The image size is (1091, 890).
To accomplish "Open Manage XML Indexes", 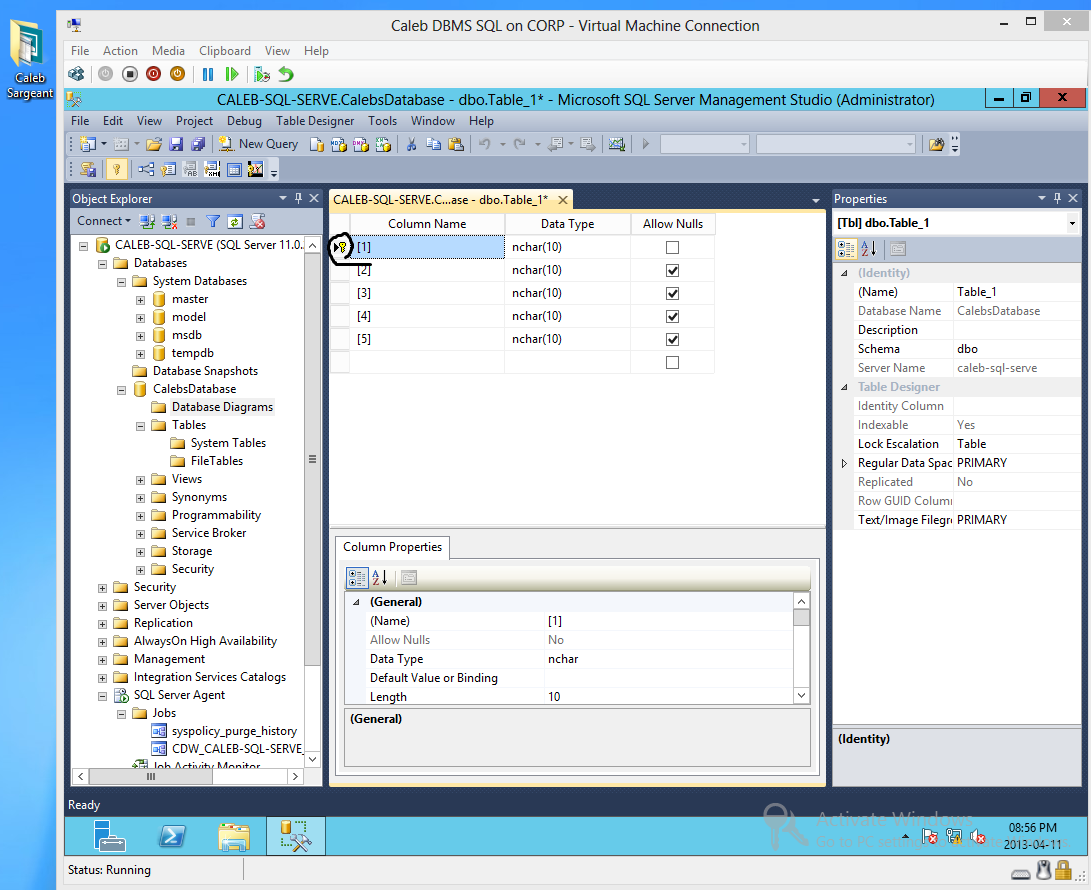I will pyautogui.click(x=212, y=169).
